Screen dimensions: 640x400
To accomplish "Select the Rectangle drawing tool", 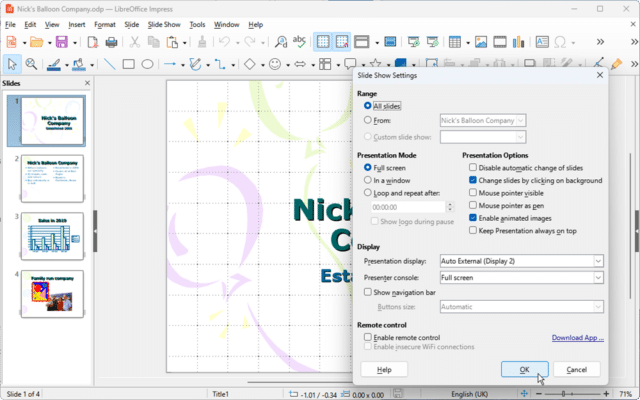I will tap(129, 64).
